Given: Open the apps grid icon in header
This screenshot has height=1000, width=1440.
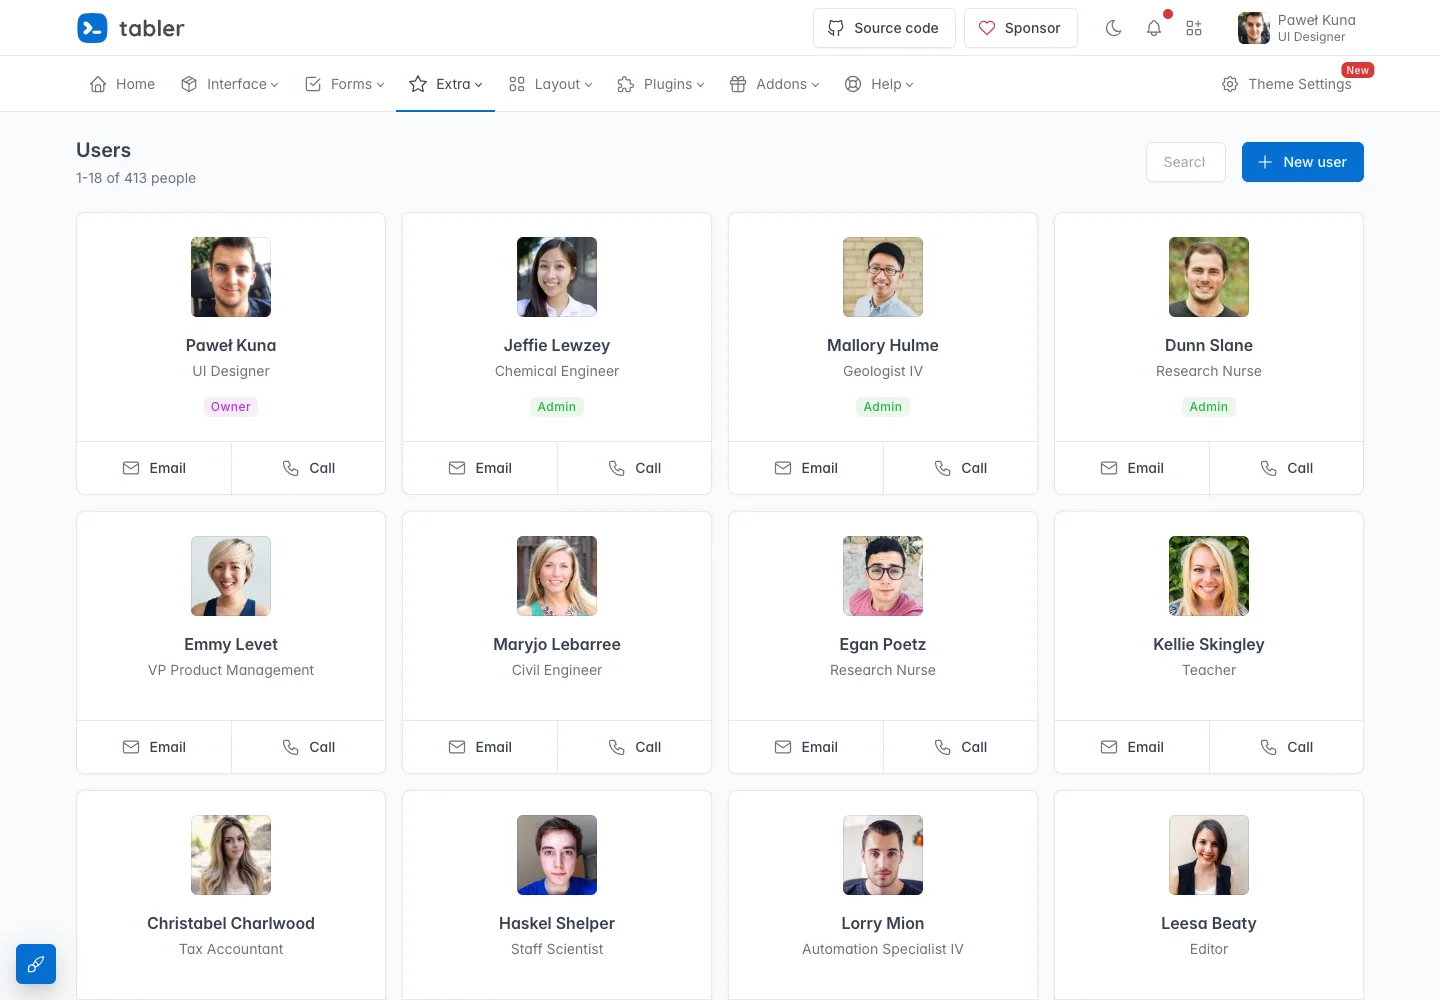Looking at the screenshot, I should click(1194, 28).
